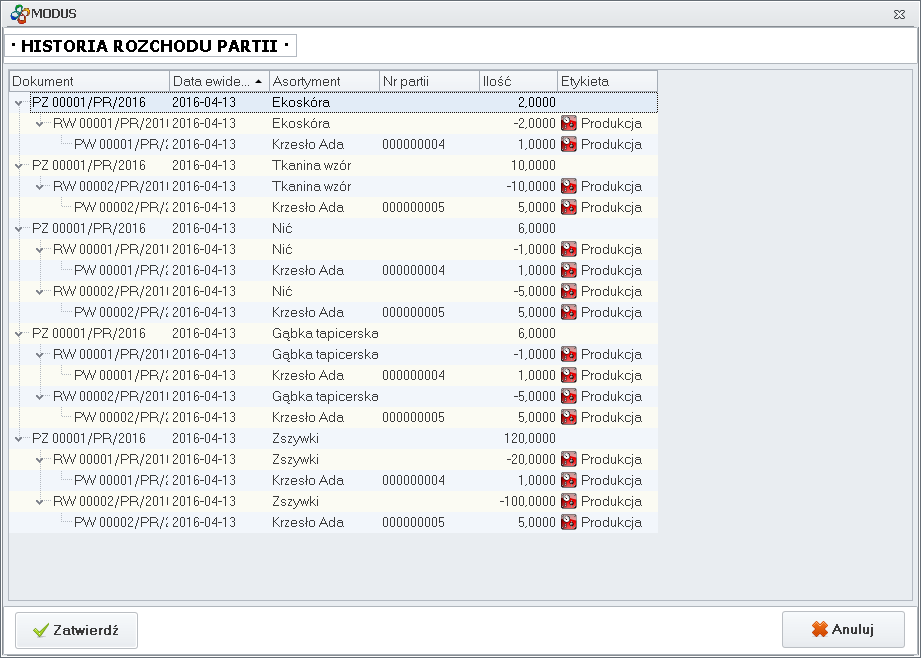Viewport: 921px width, 658px height.
Task: Select the -100,0000 quantity cell
Action: 518,501
